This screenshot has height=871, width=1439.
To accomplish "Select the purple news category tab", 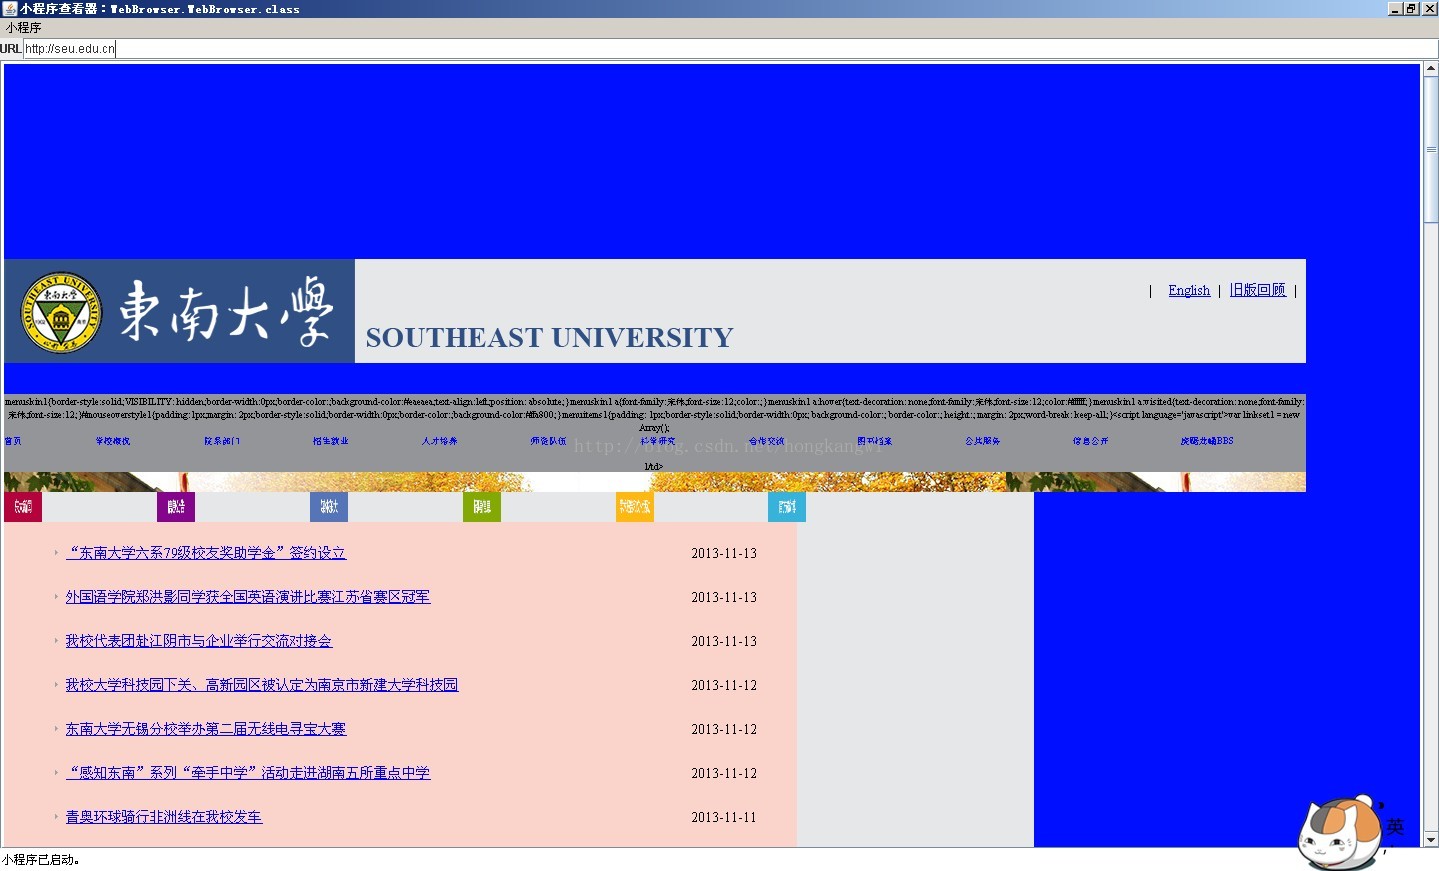I will (176, 507).
